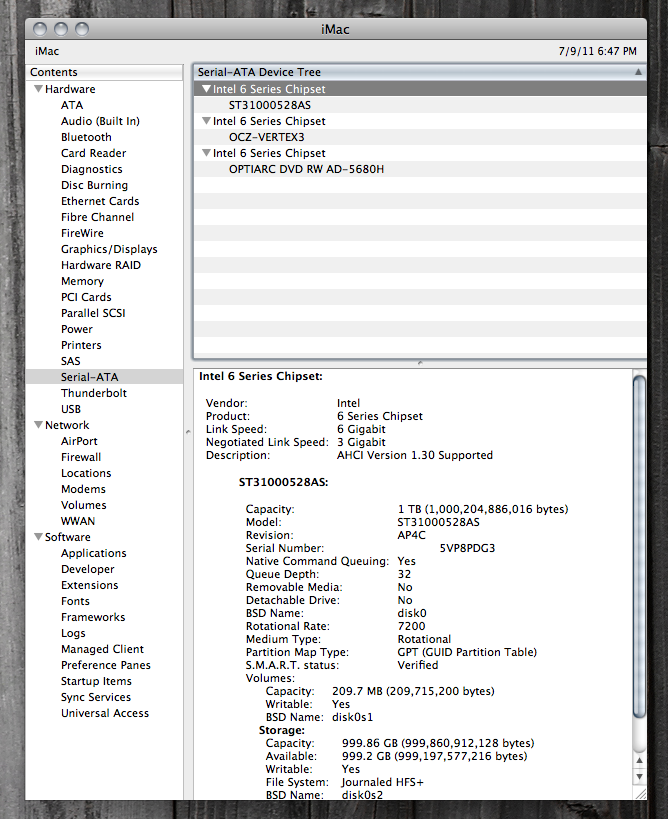Click the horizontal pane divider handle
Image resolution: width=668 pixels, height=819 pixels.
(420, 362)
